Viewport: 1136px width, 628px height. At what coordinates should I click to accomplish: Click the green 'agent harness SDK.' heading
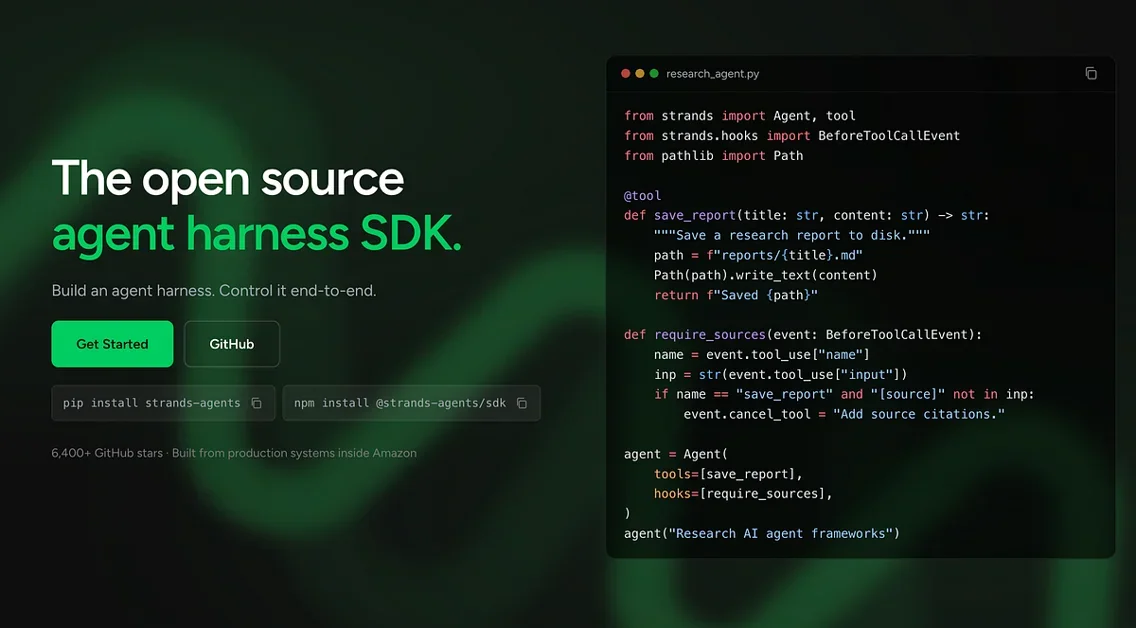click(256, 233)
